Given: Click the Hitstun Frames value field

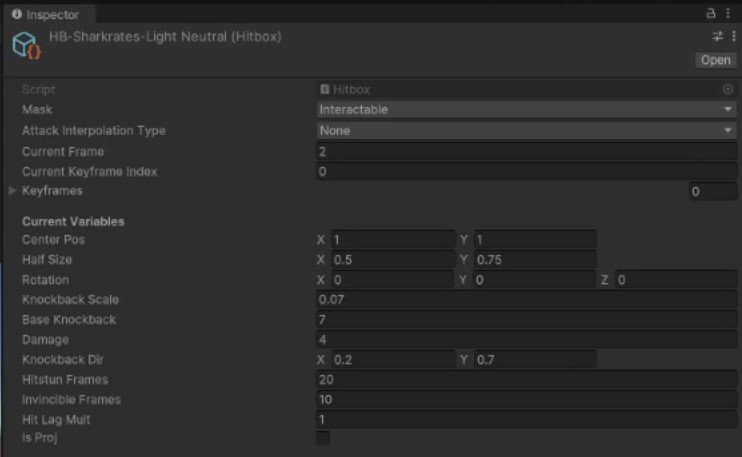Looking at the screenshot, I should 526,380.
